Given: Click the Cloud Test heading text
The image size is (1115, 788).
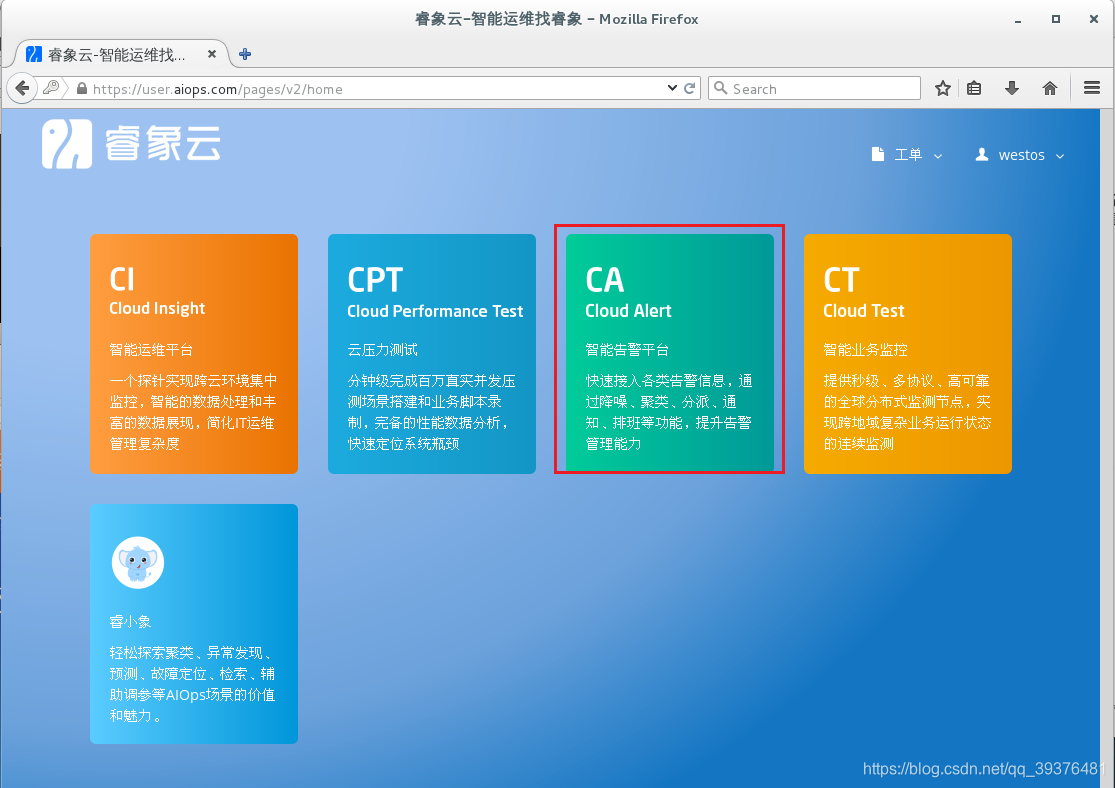Looking at the screenshot, I should point(863,311).
